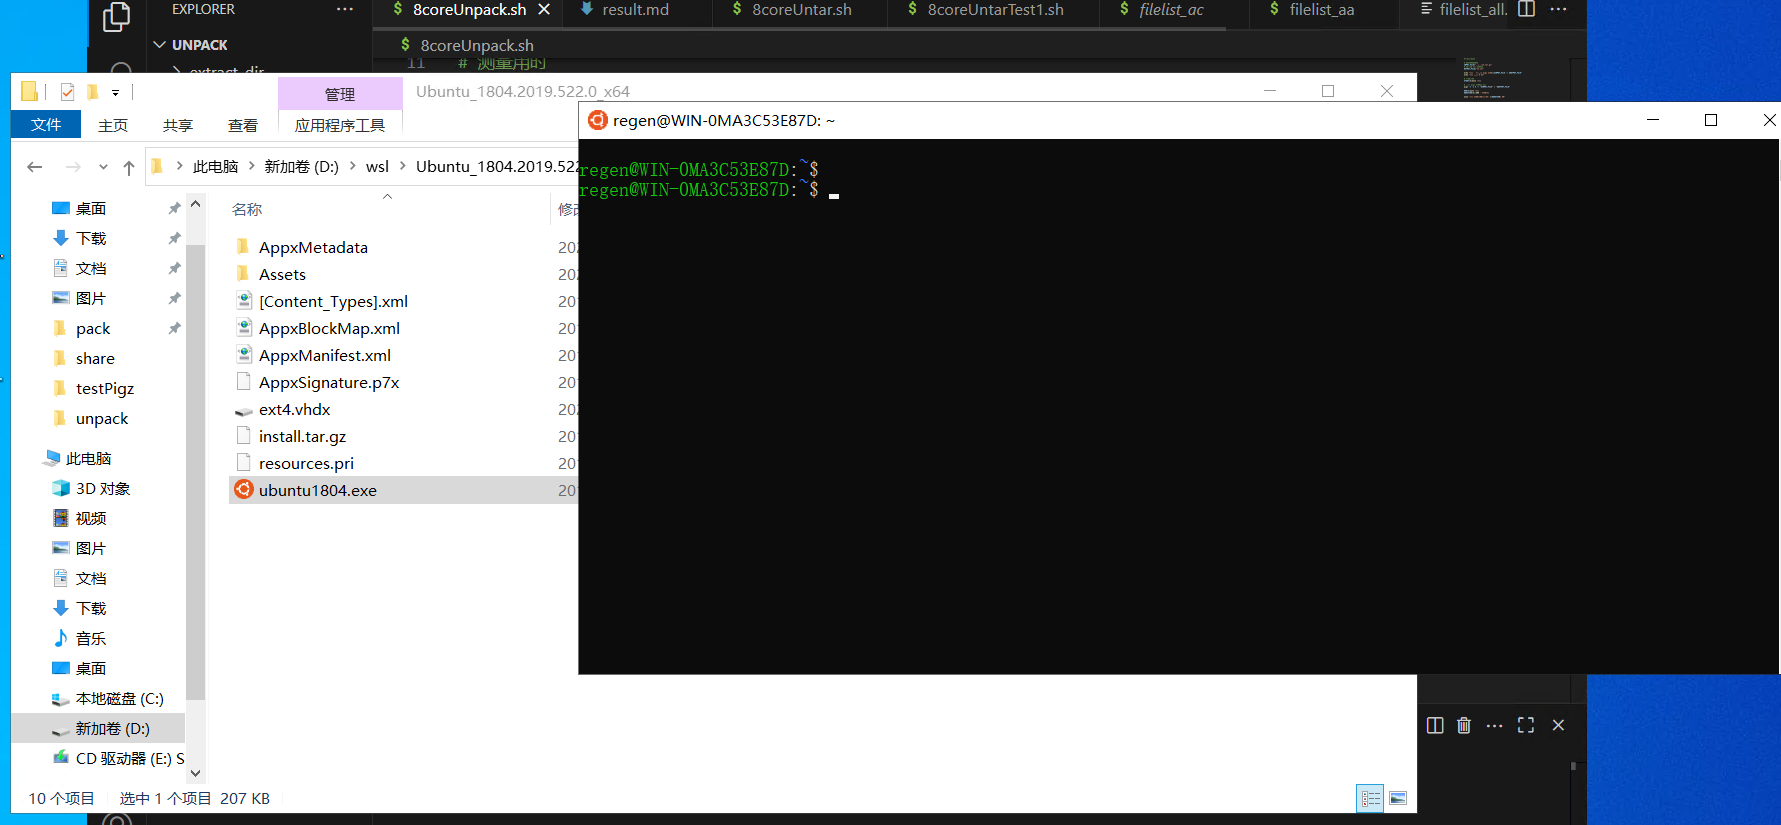Split the VS Code terminal panel

1435,725
